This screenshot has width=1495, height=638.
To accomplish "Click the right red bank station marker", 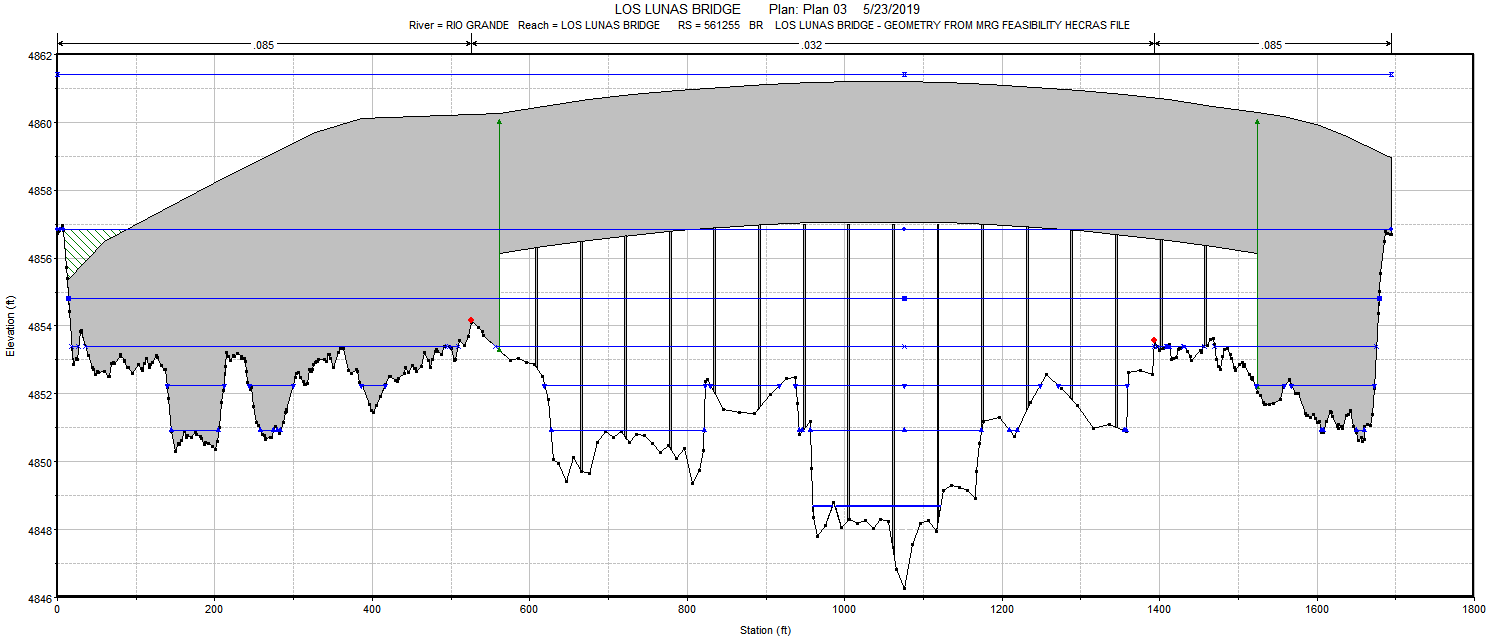I will tap(1154, 340).
